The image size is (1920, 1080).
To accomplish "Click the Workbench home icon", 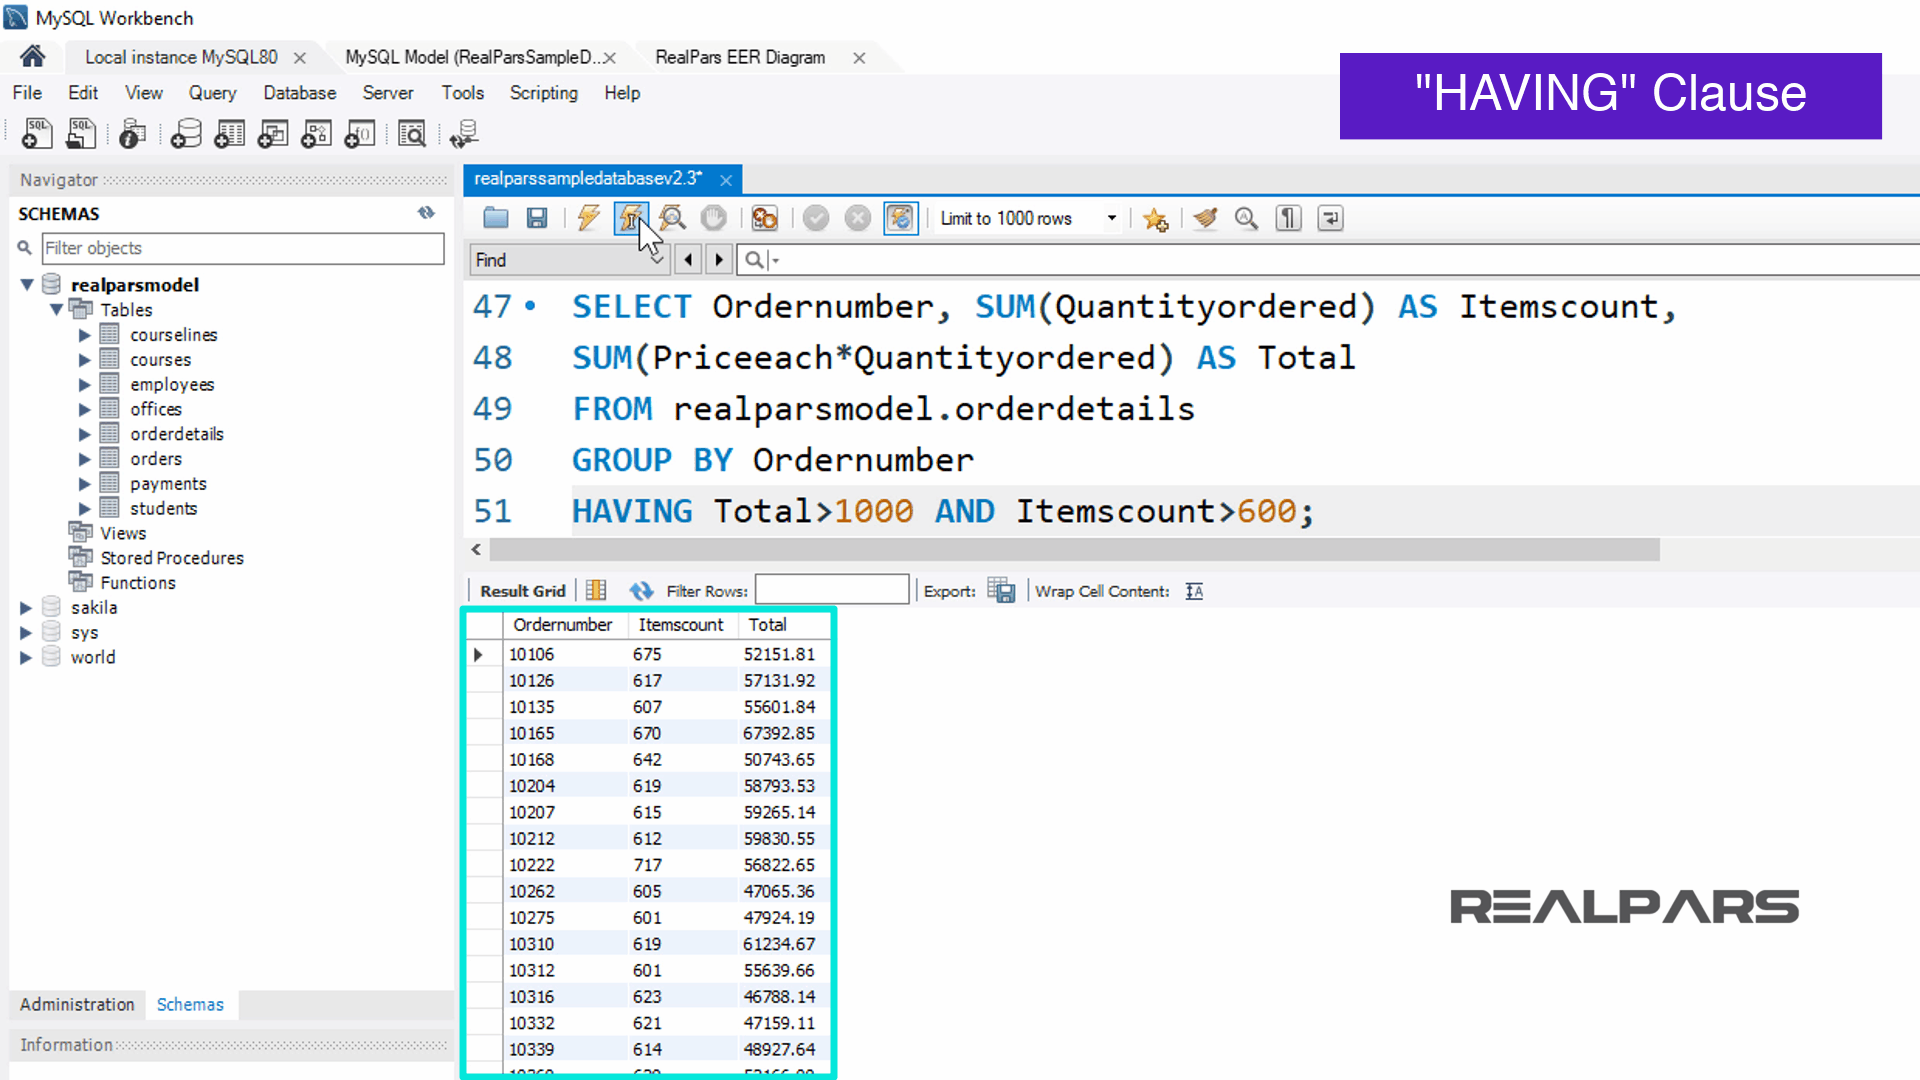I will pos(33,56).
